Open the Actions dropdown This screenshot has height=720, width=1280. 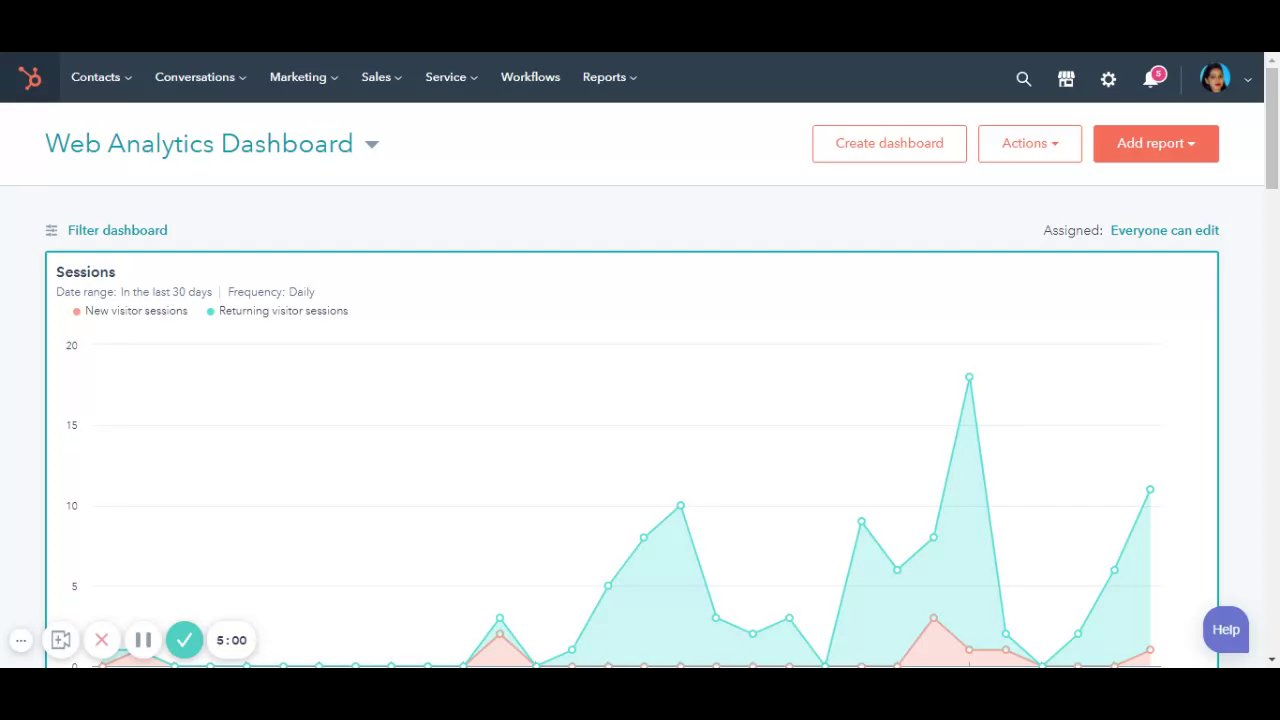click(1030, 143)
